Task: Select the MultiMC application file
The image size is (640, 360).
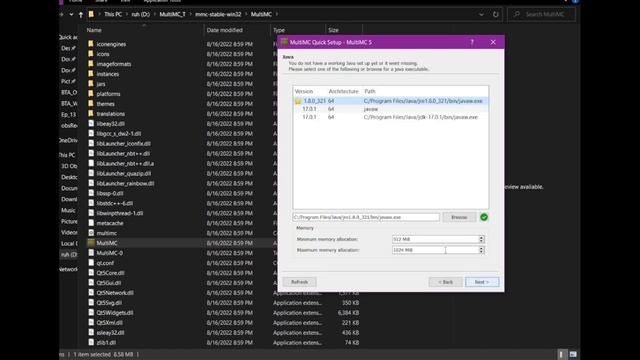Action: pos(107,243)
